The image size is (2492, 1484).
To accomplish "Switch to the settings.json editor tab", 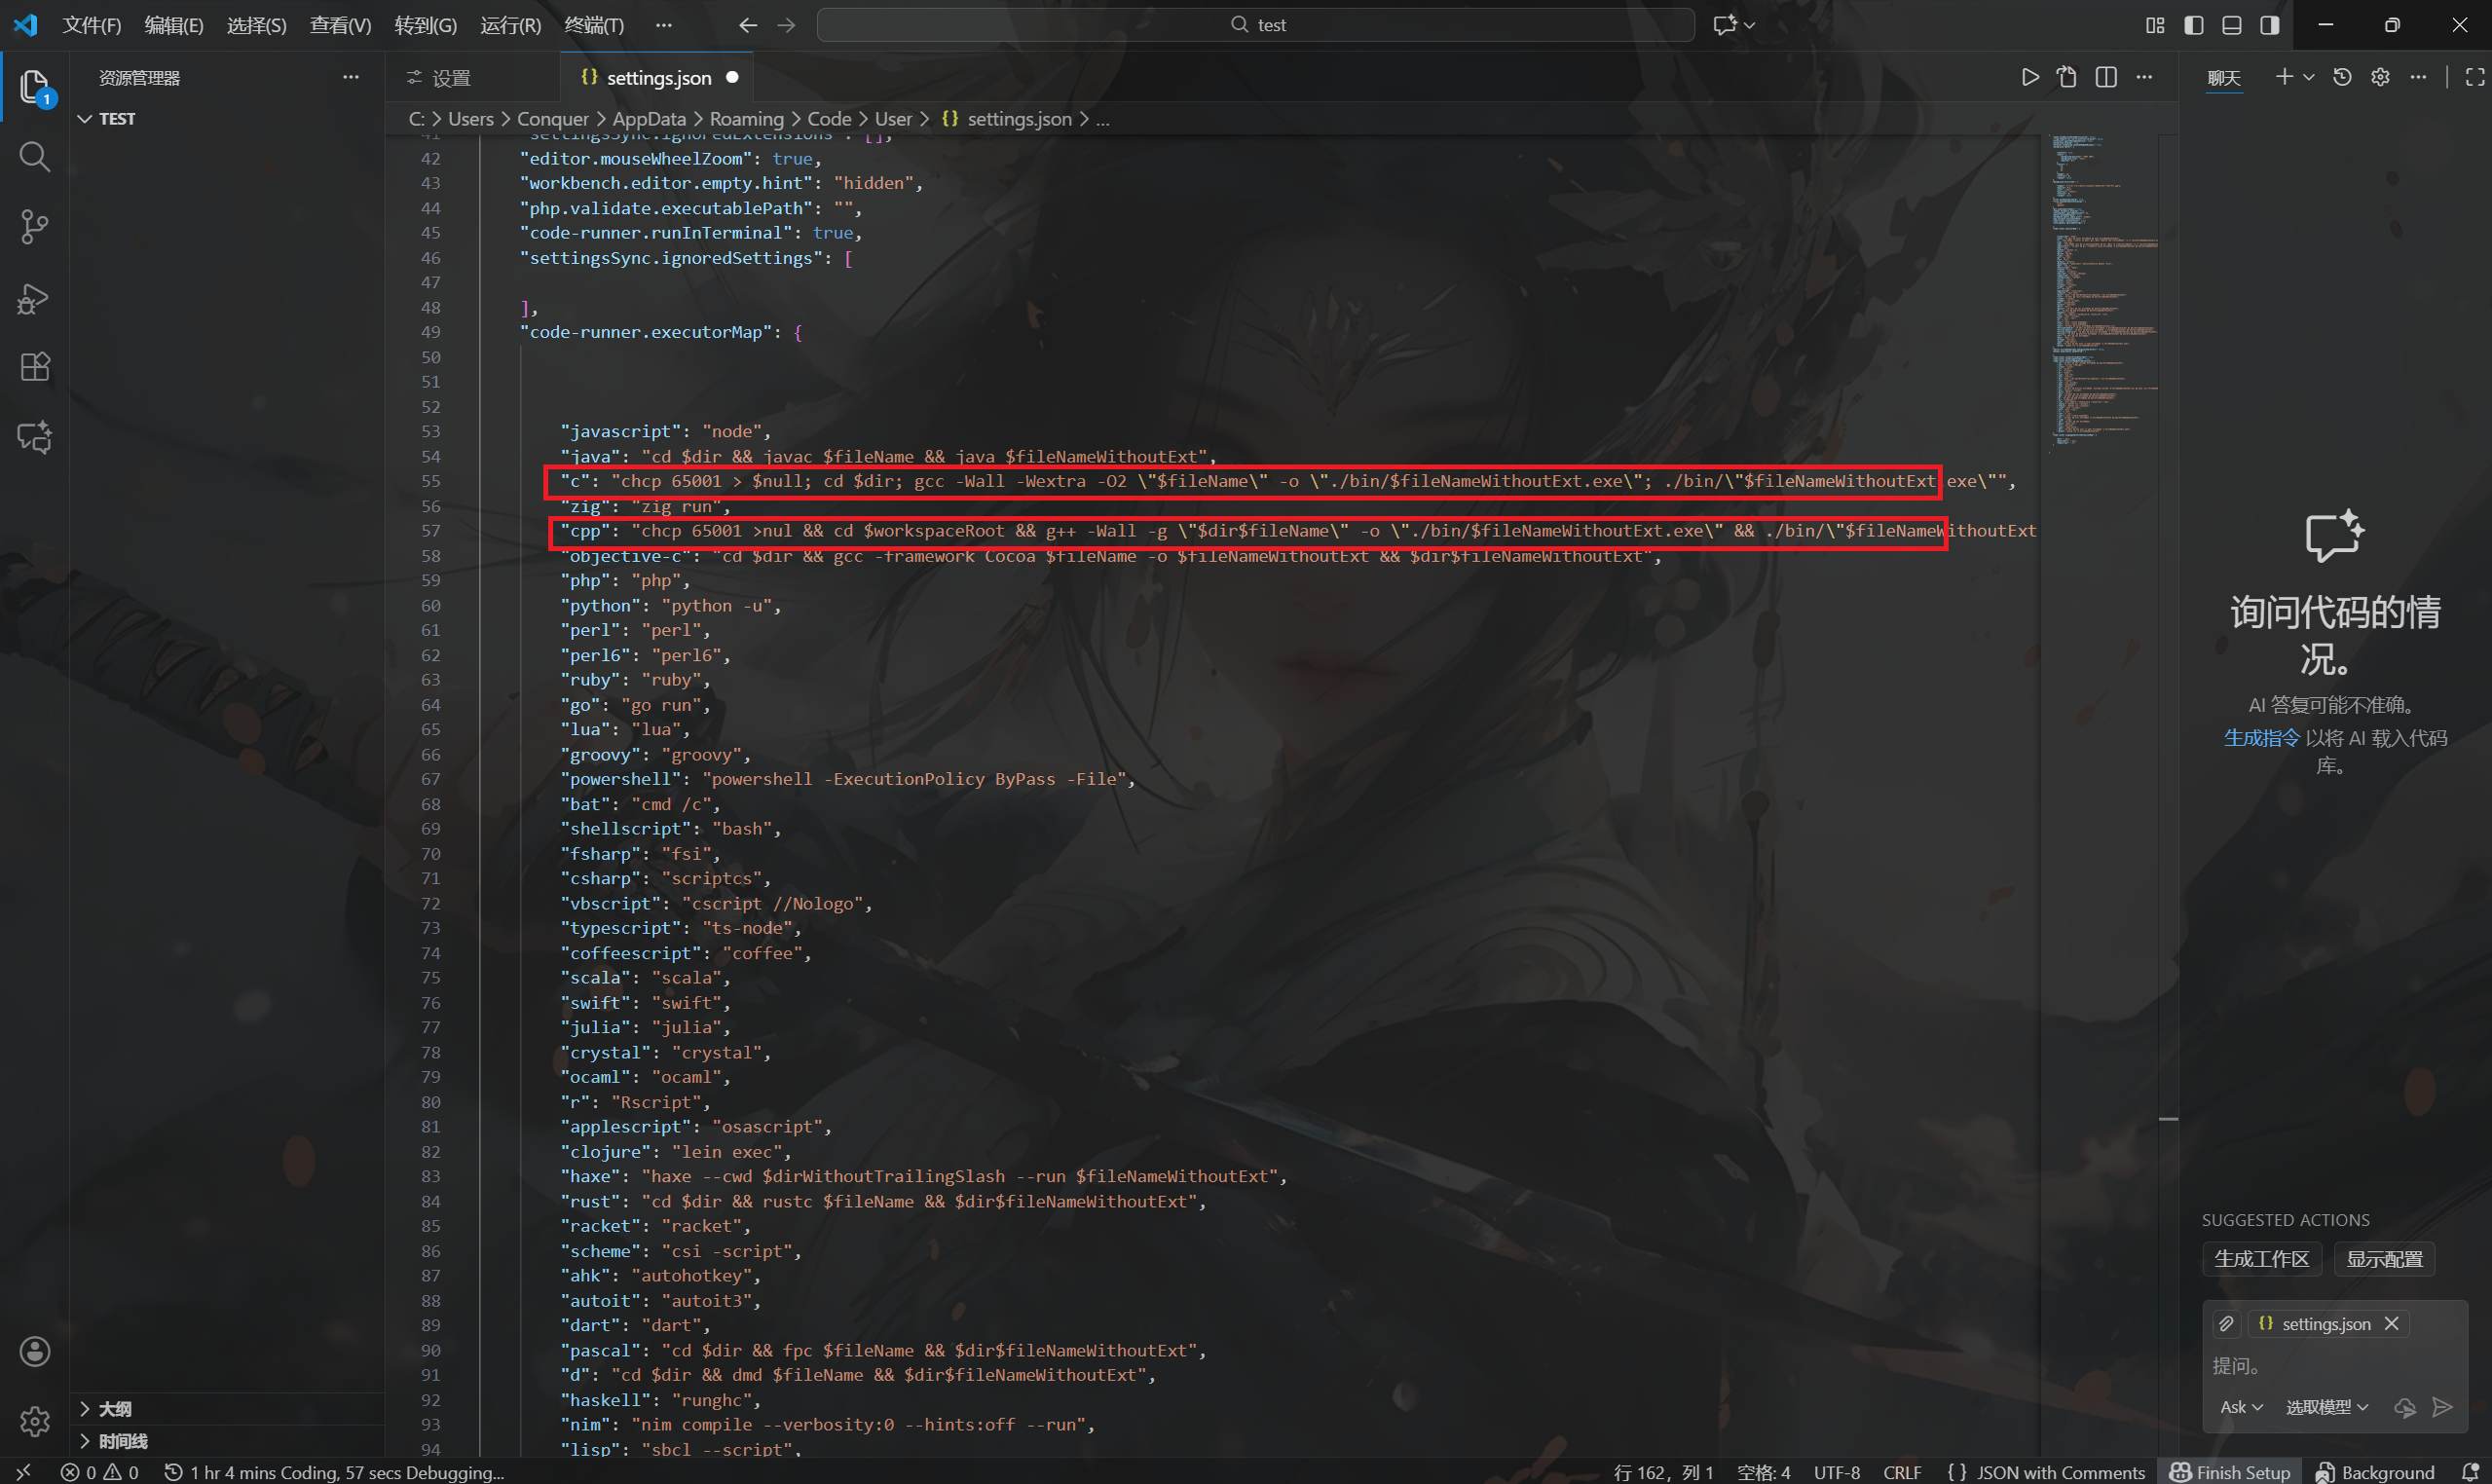I will (x=657, y=77).
